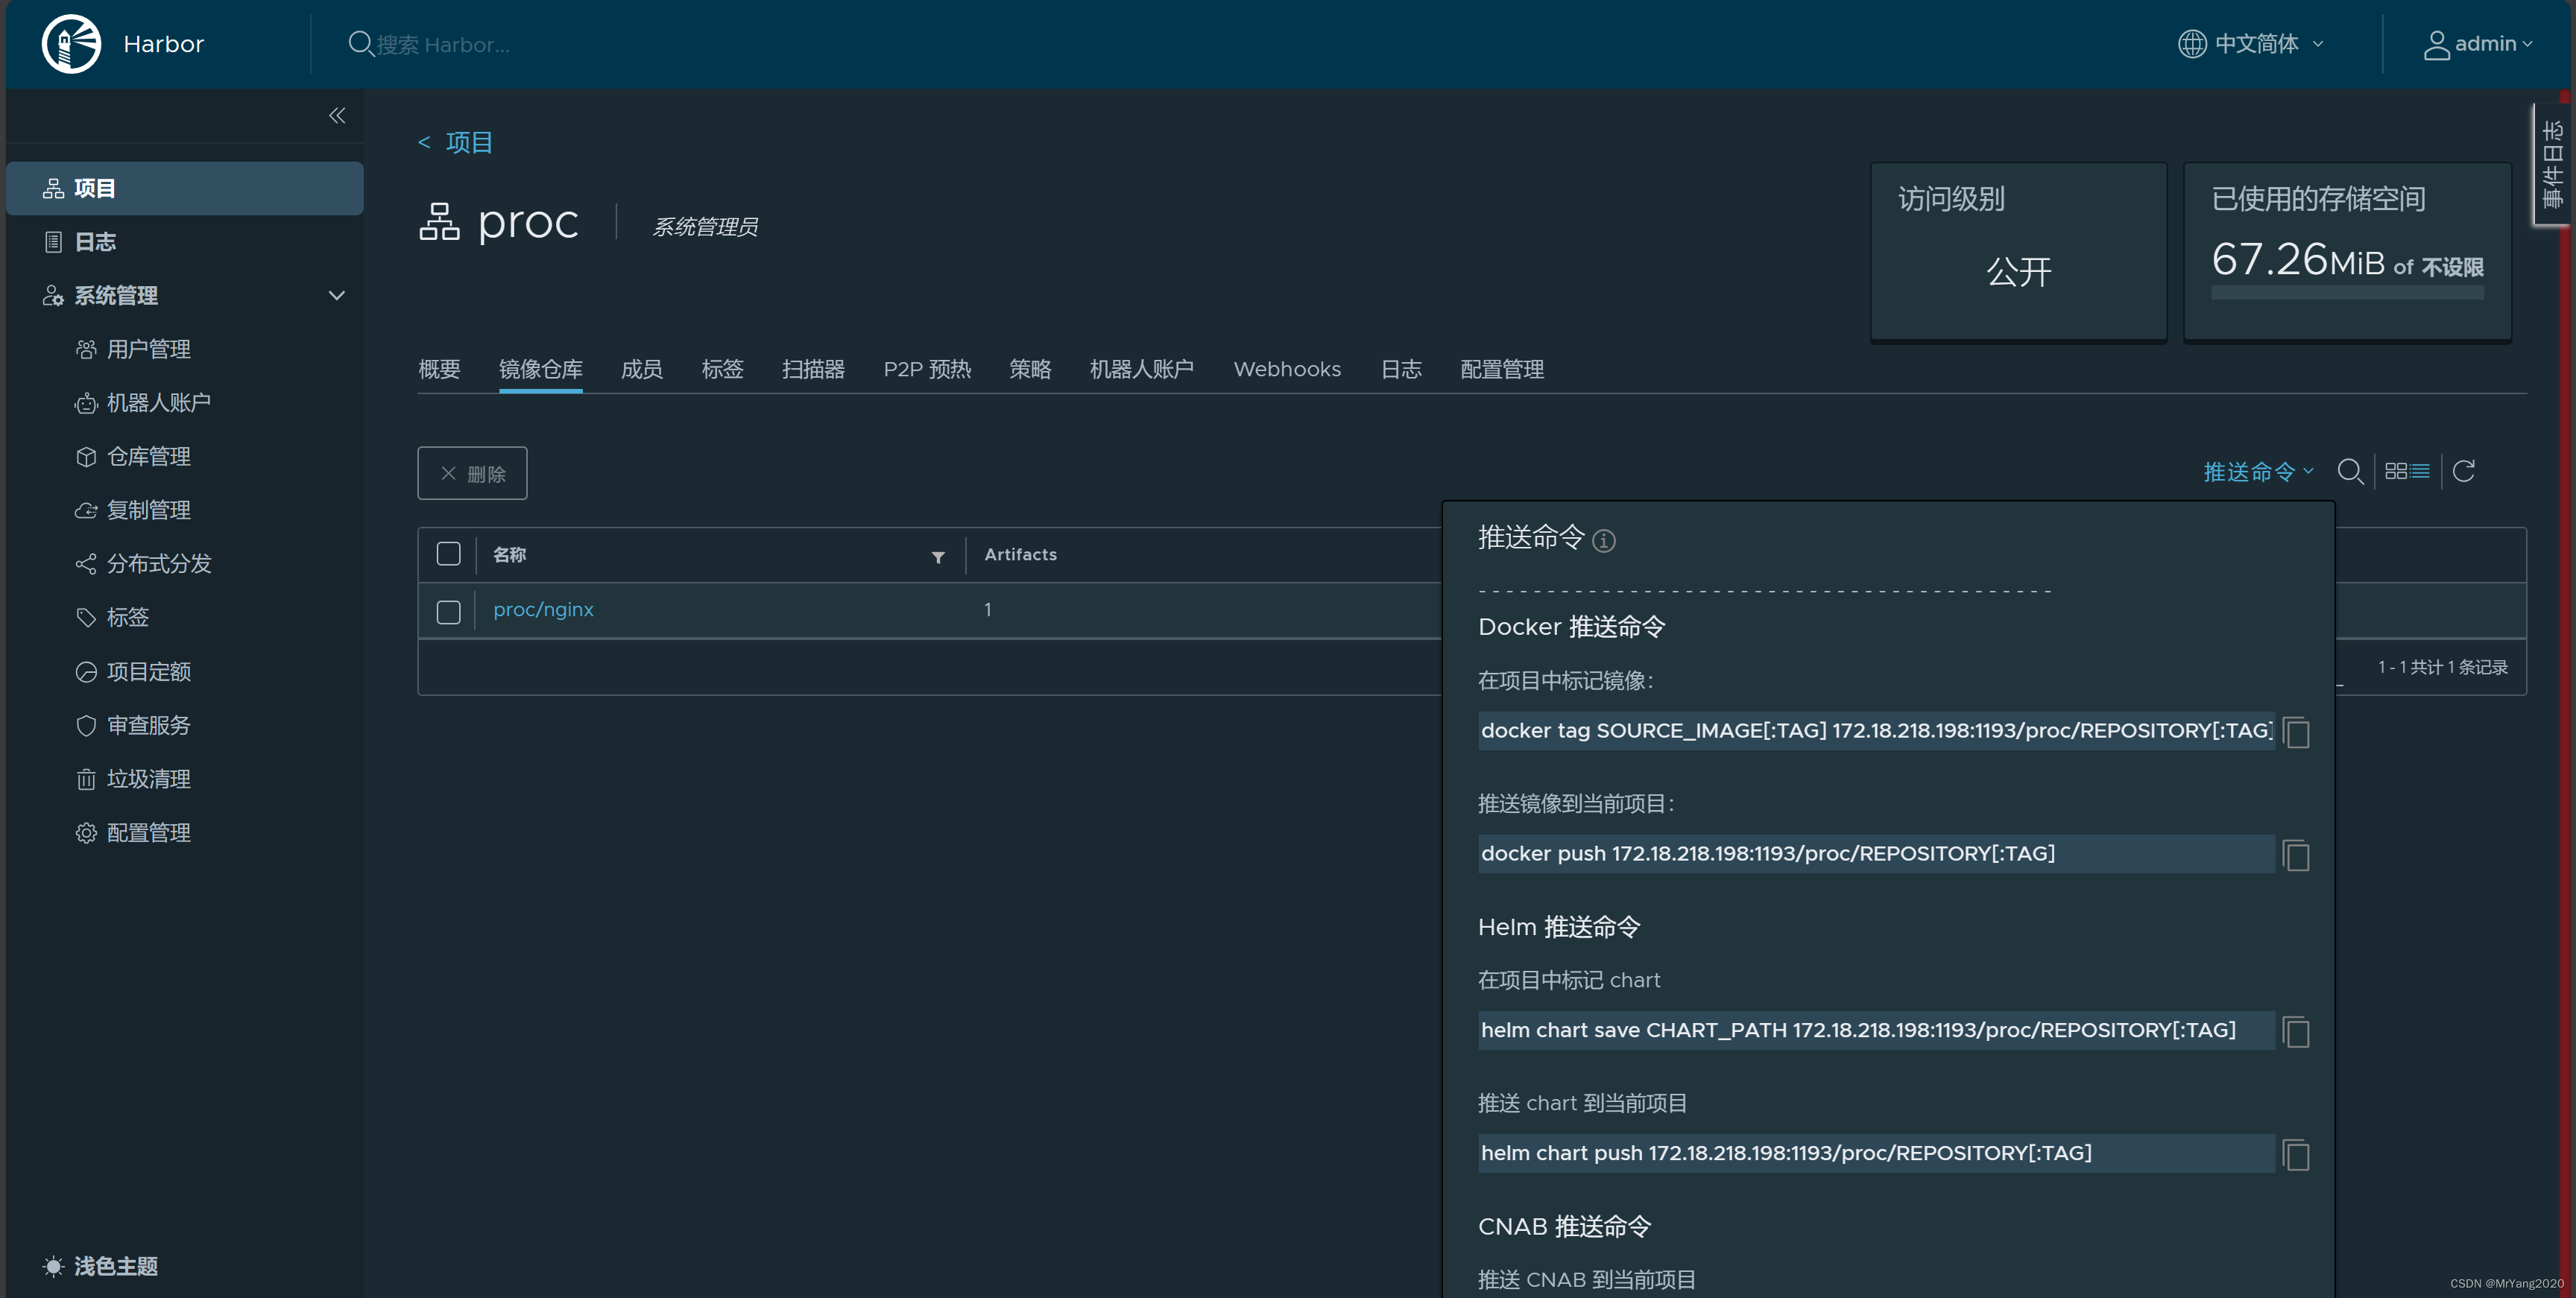This screenshot has width=2576, height=1298.
Task: Open the proc/nginx repository
Action: (542, 608)
